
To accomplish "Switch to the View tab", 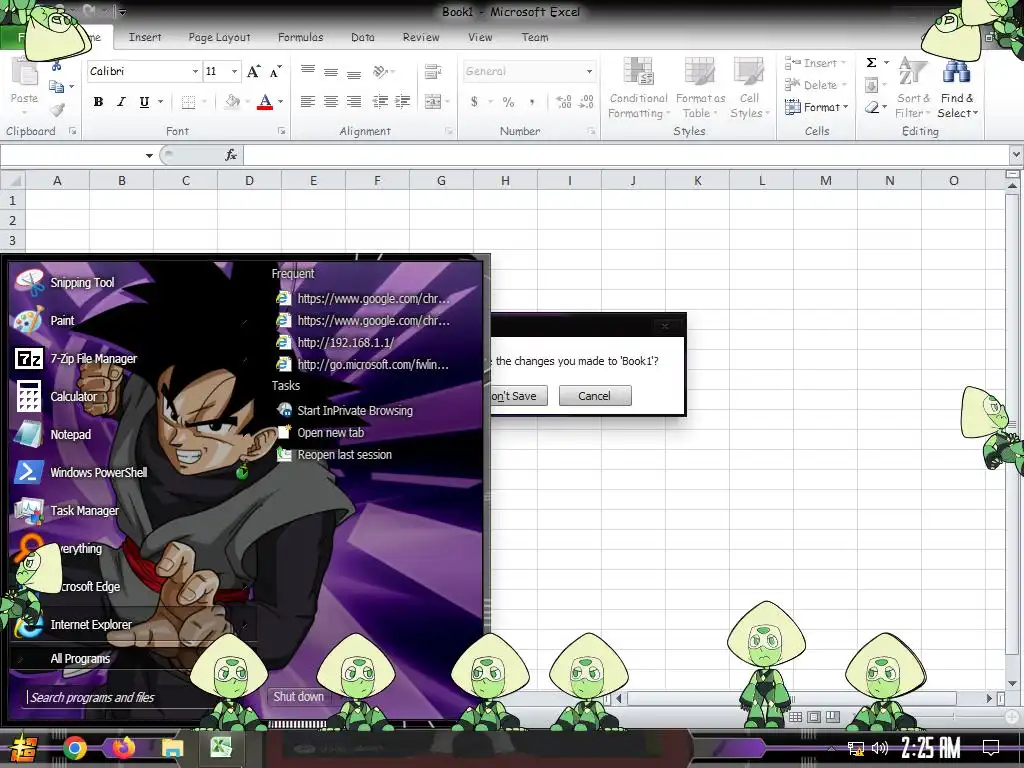I will (x=480, y=37).
